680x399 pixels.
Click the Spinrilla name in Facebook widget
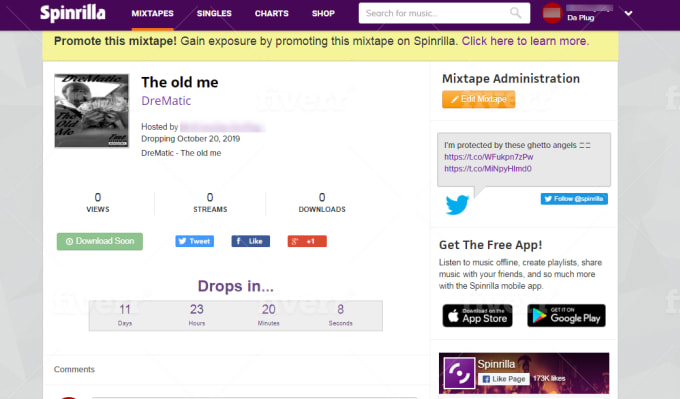(496, 364)
